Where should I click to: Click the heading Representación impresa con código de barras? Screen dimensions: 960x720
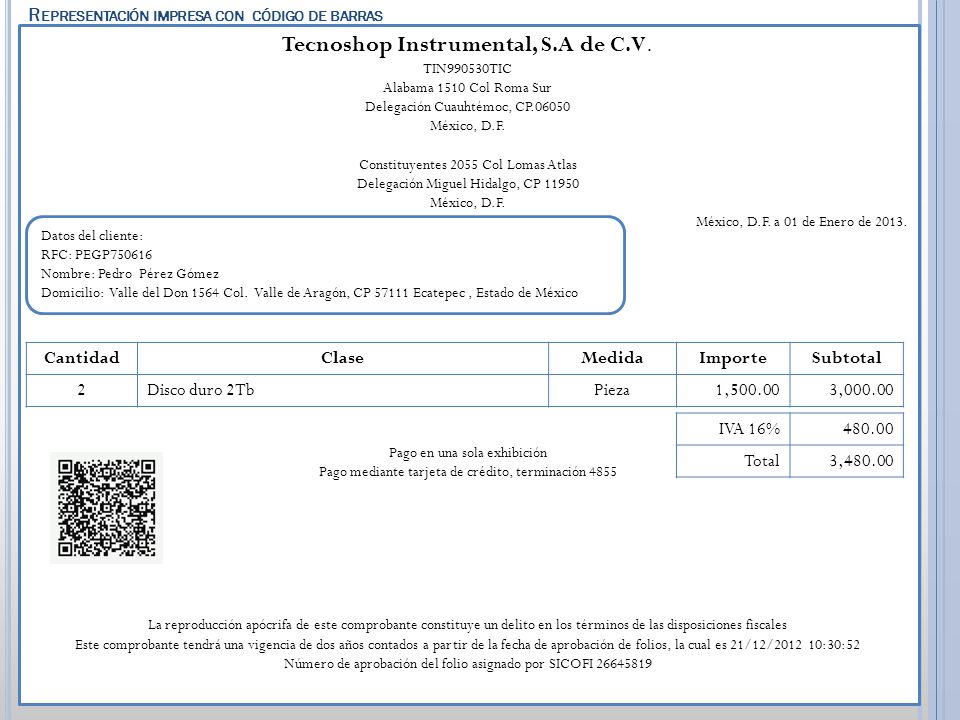coord(206,15)
